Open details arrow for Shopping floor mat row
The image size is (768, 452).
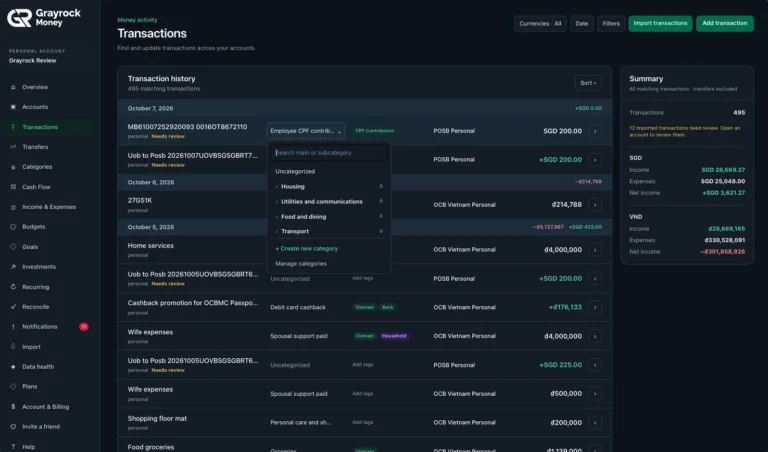[595, 423]
